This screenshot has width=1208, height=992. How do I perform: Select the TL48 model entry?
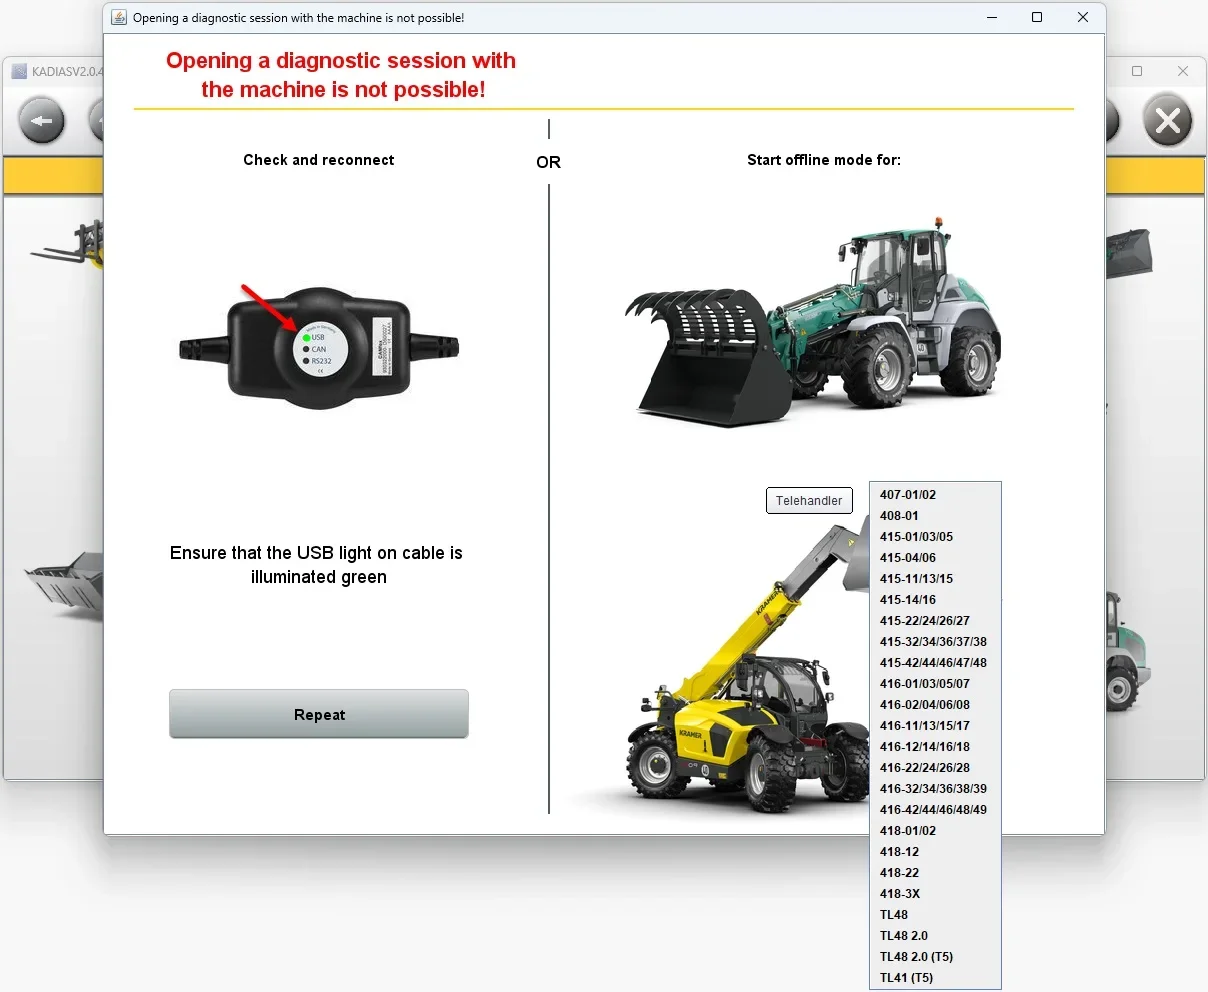893,914
